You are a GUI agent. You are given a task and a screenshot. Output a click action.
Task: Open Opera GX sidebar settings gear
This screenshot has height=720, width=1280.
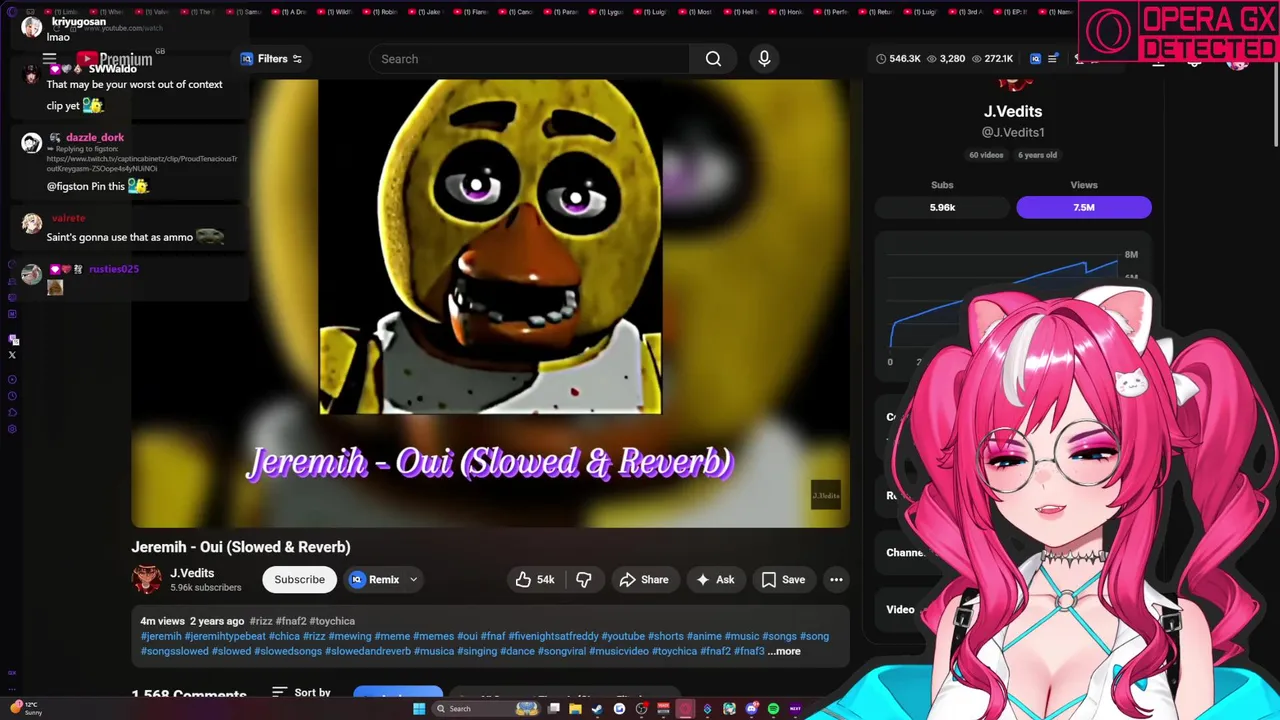(x=12, y=429)
